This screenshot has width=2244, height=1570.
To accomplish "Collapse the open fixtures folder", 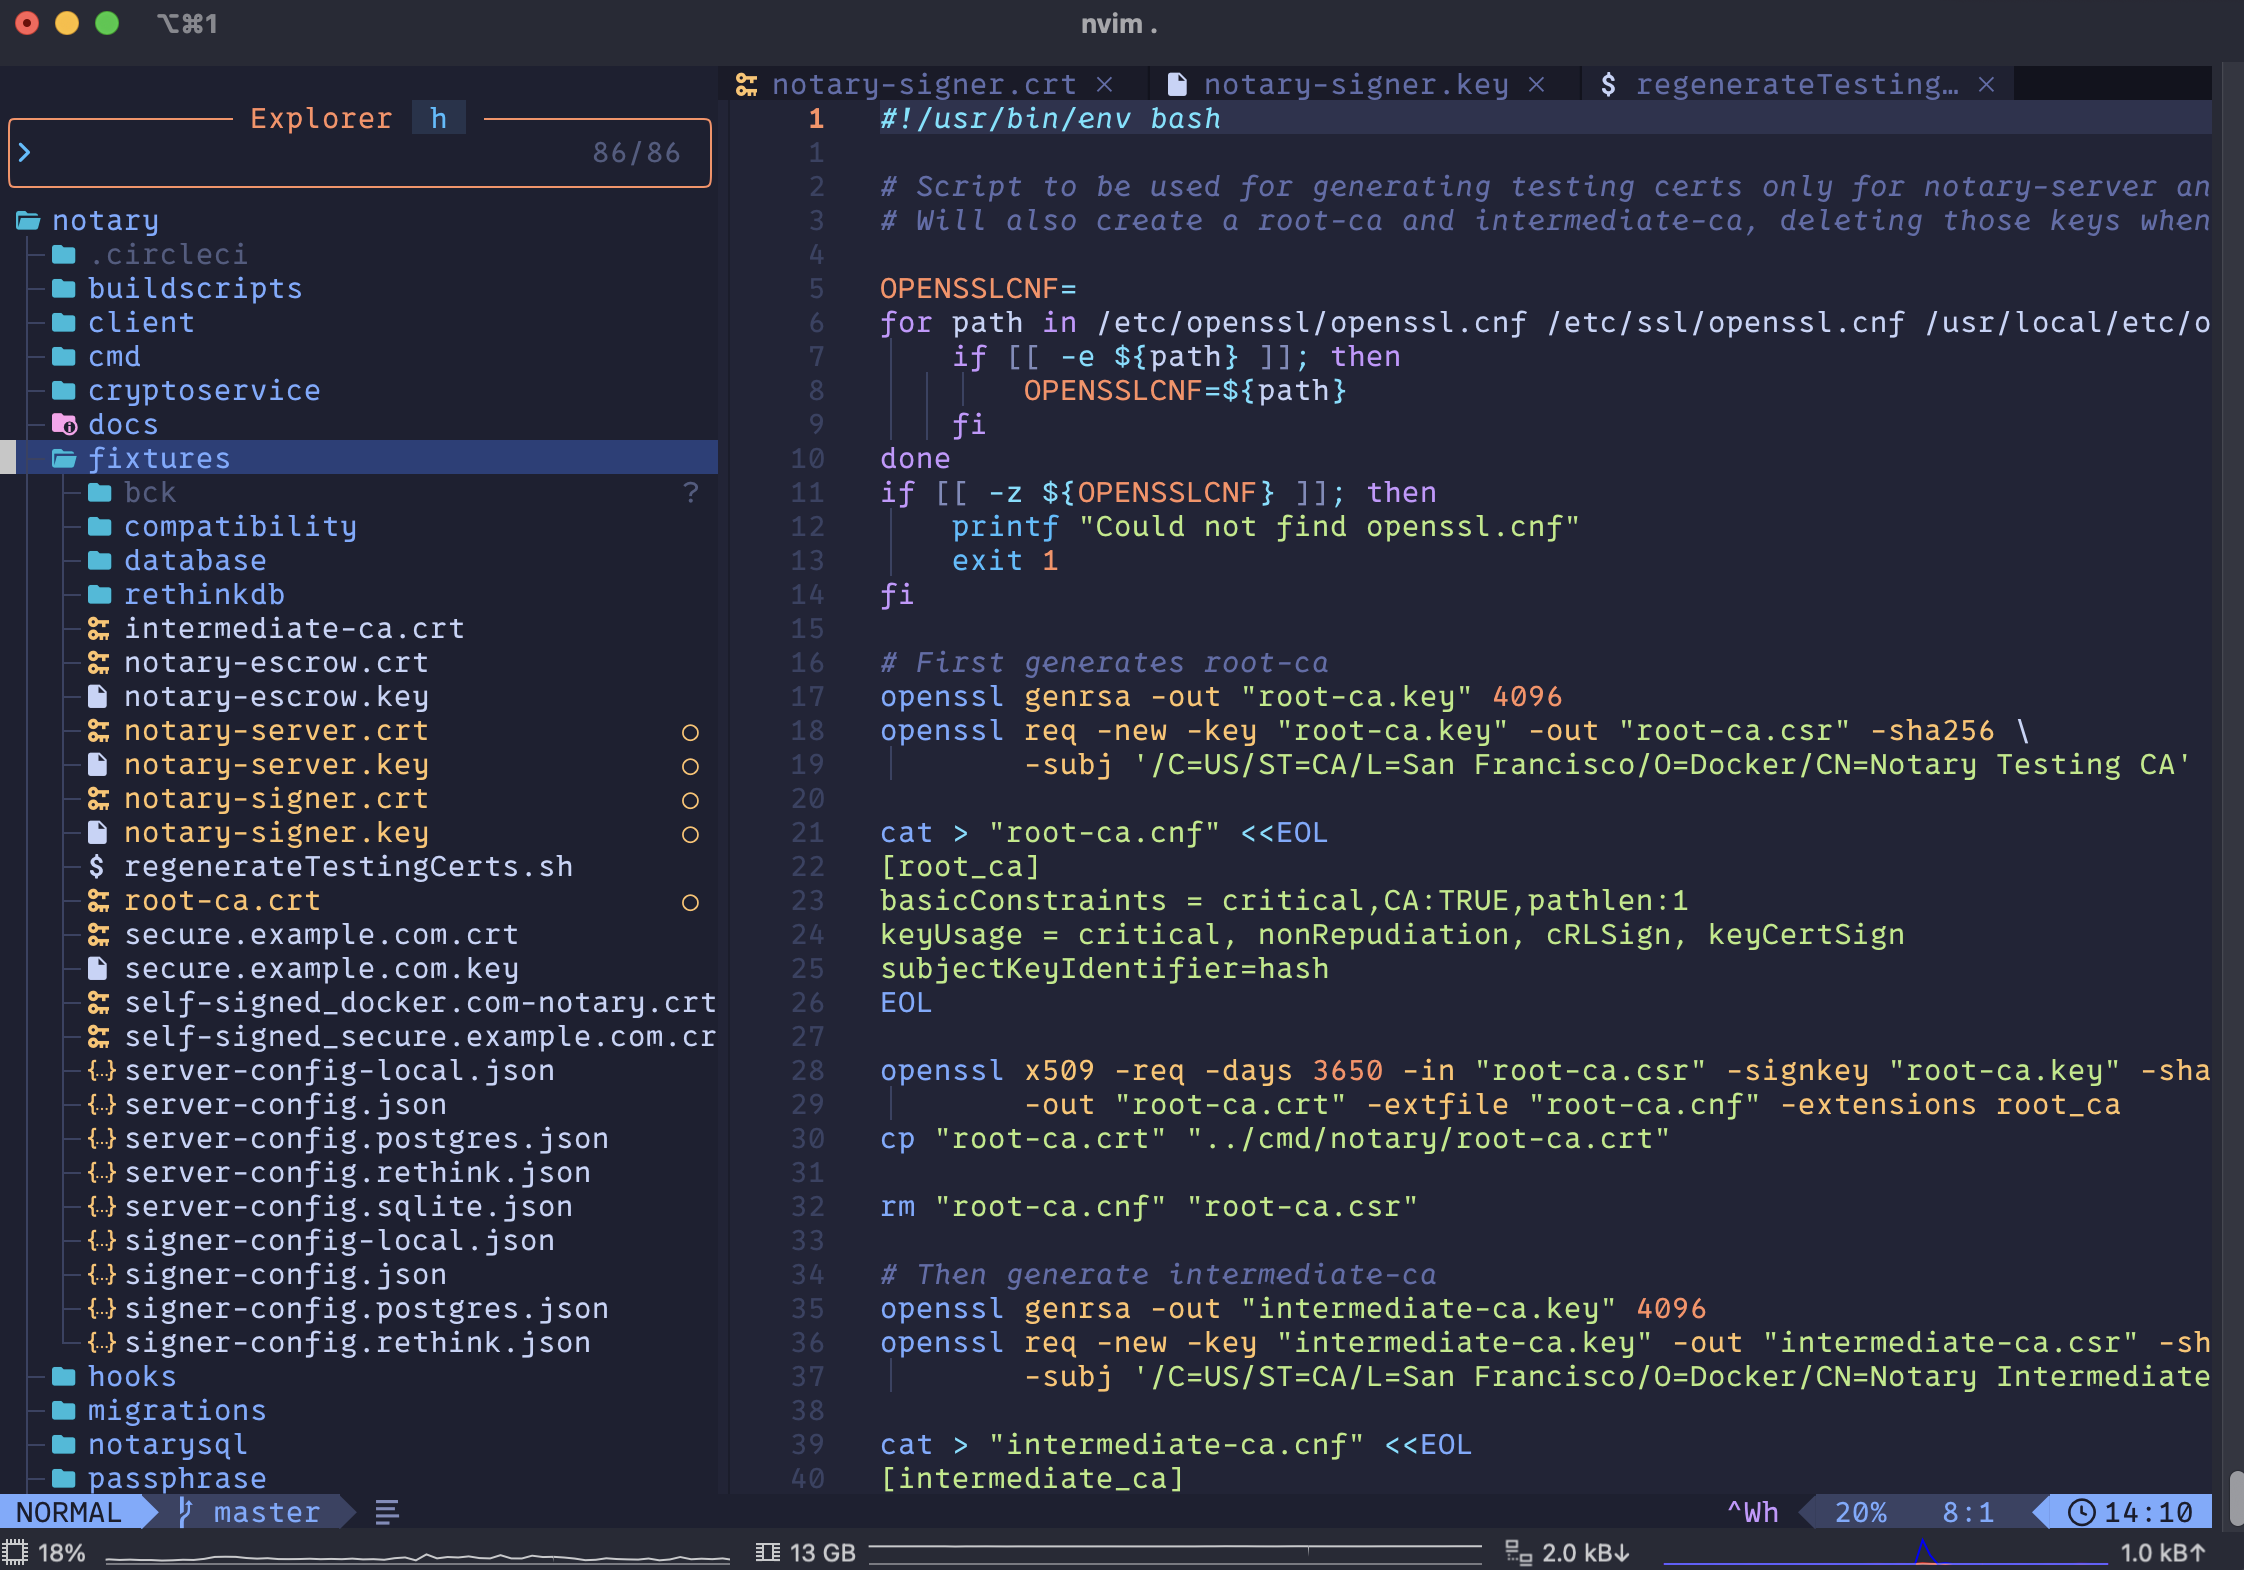I will [159, 459].
